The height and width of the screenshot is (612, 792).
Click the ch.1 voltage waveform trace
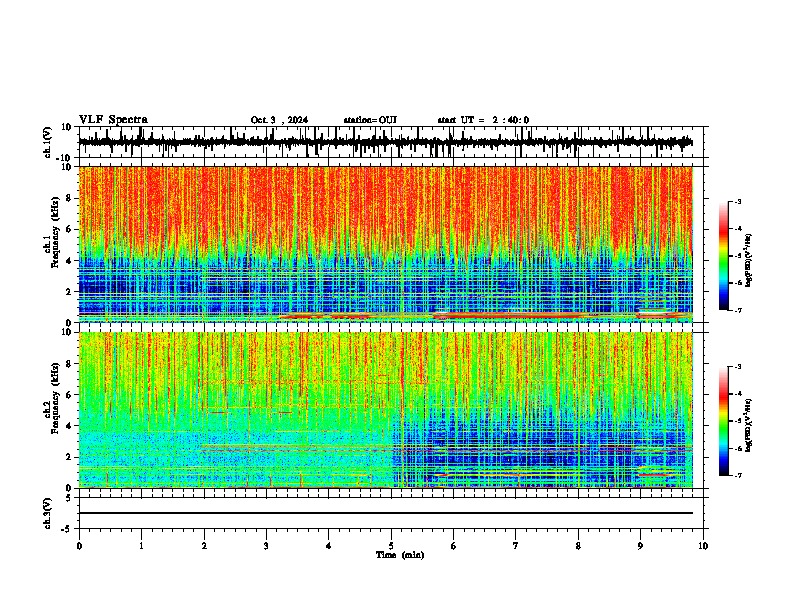(385, 142)
